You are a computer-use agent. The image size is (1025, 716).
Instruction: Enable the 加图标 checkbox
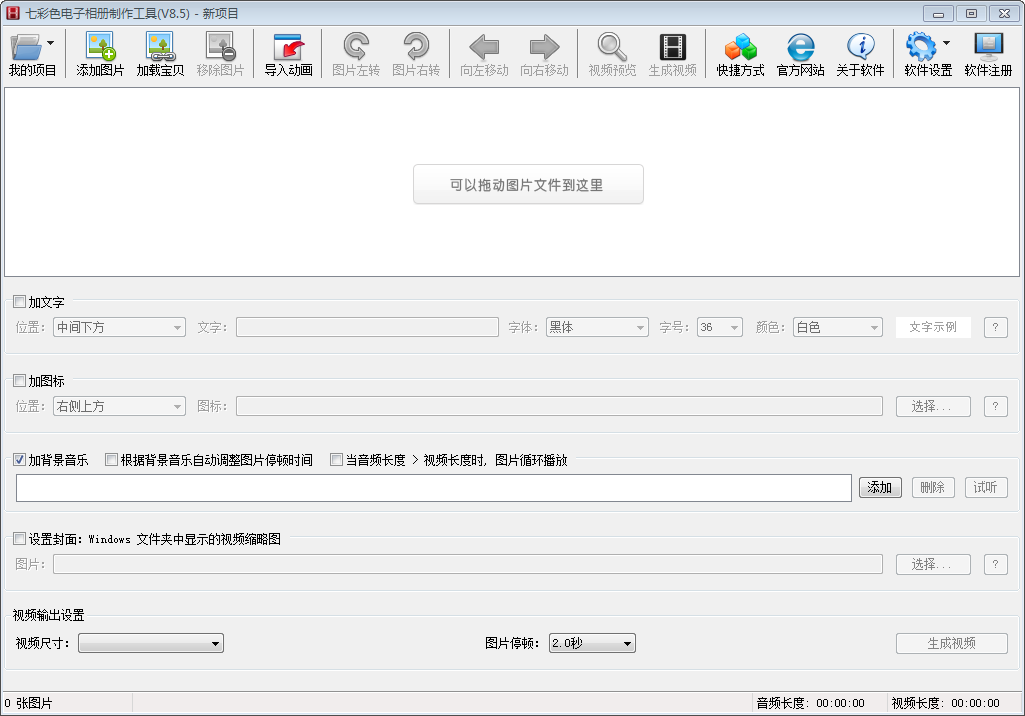click(20, 381)
